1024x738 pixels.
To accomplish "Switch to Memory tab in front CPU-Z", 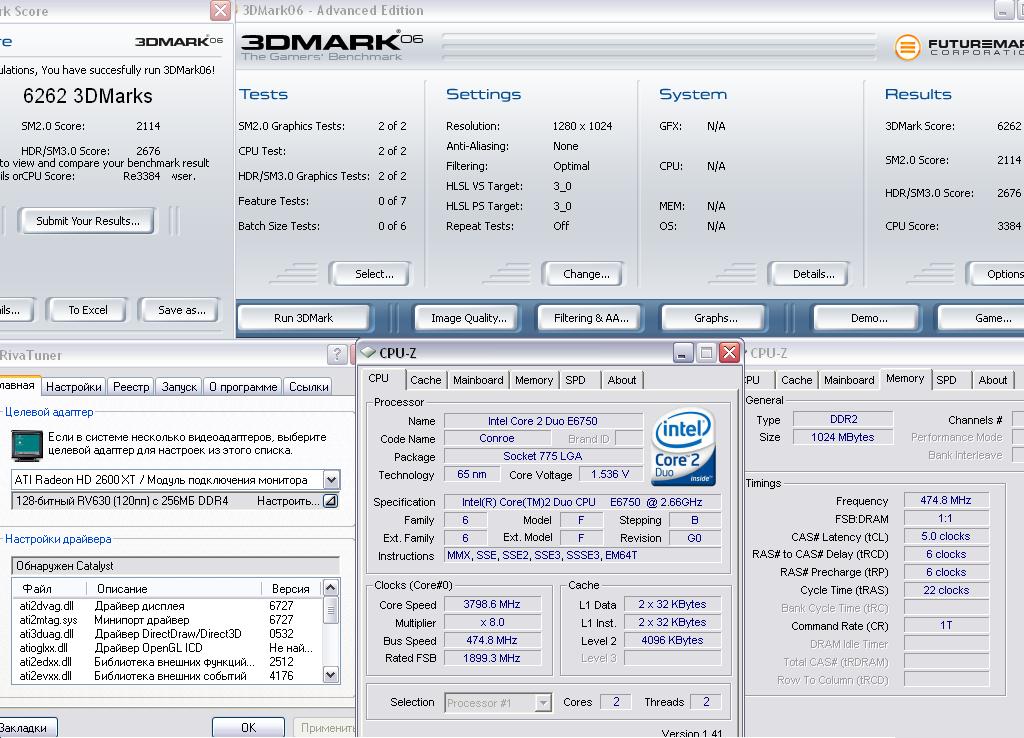I will click(534, 380).
